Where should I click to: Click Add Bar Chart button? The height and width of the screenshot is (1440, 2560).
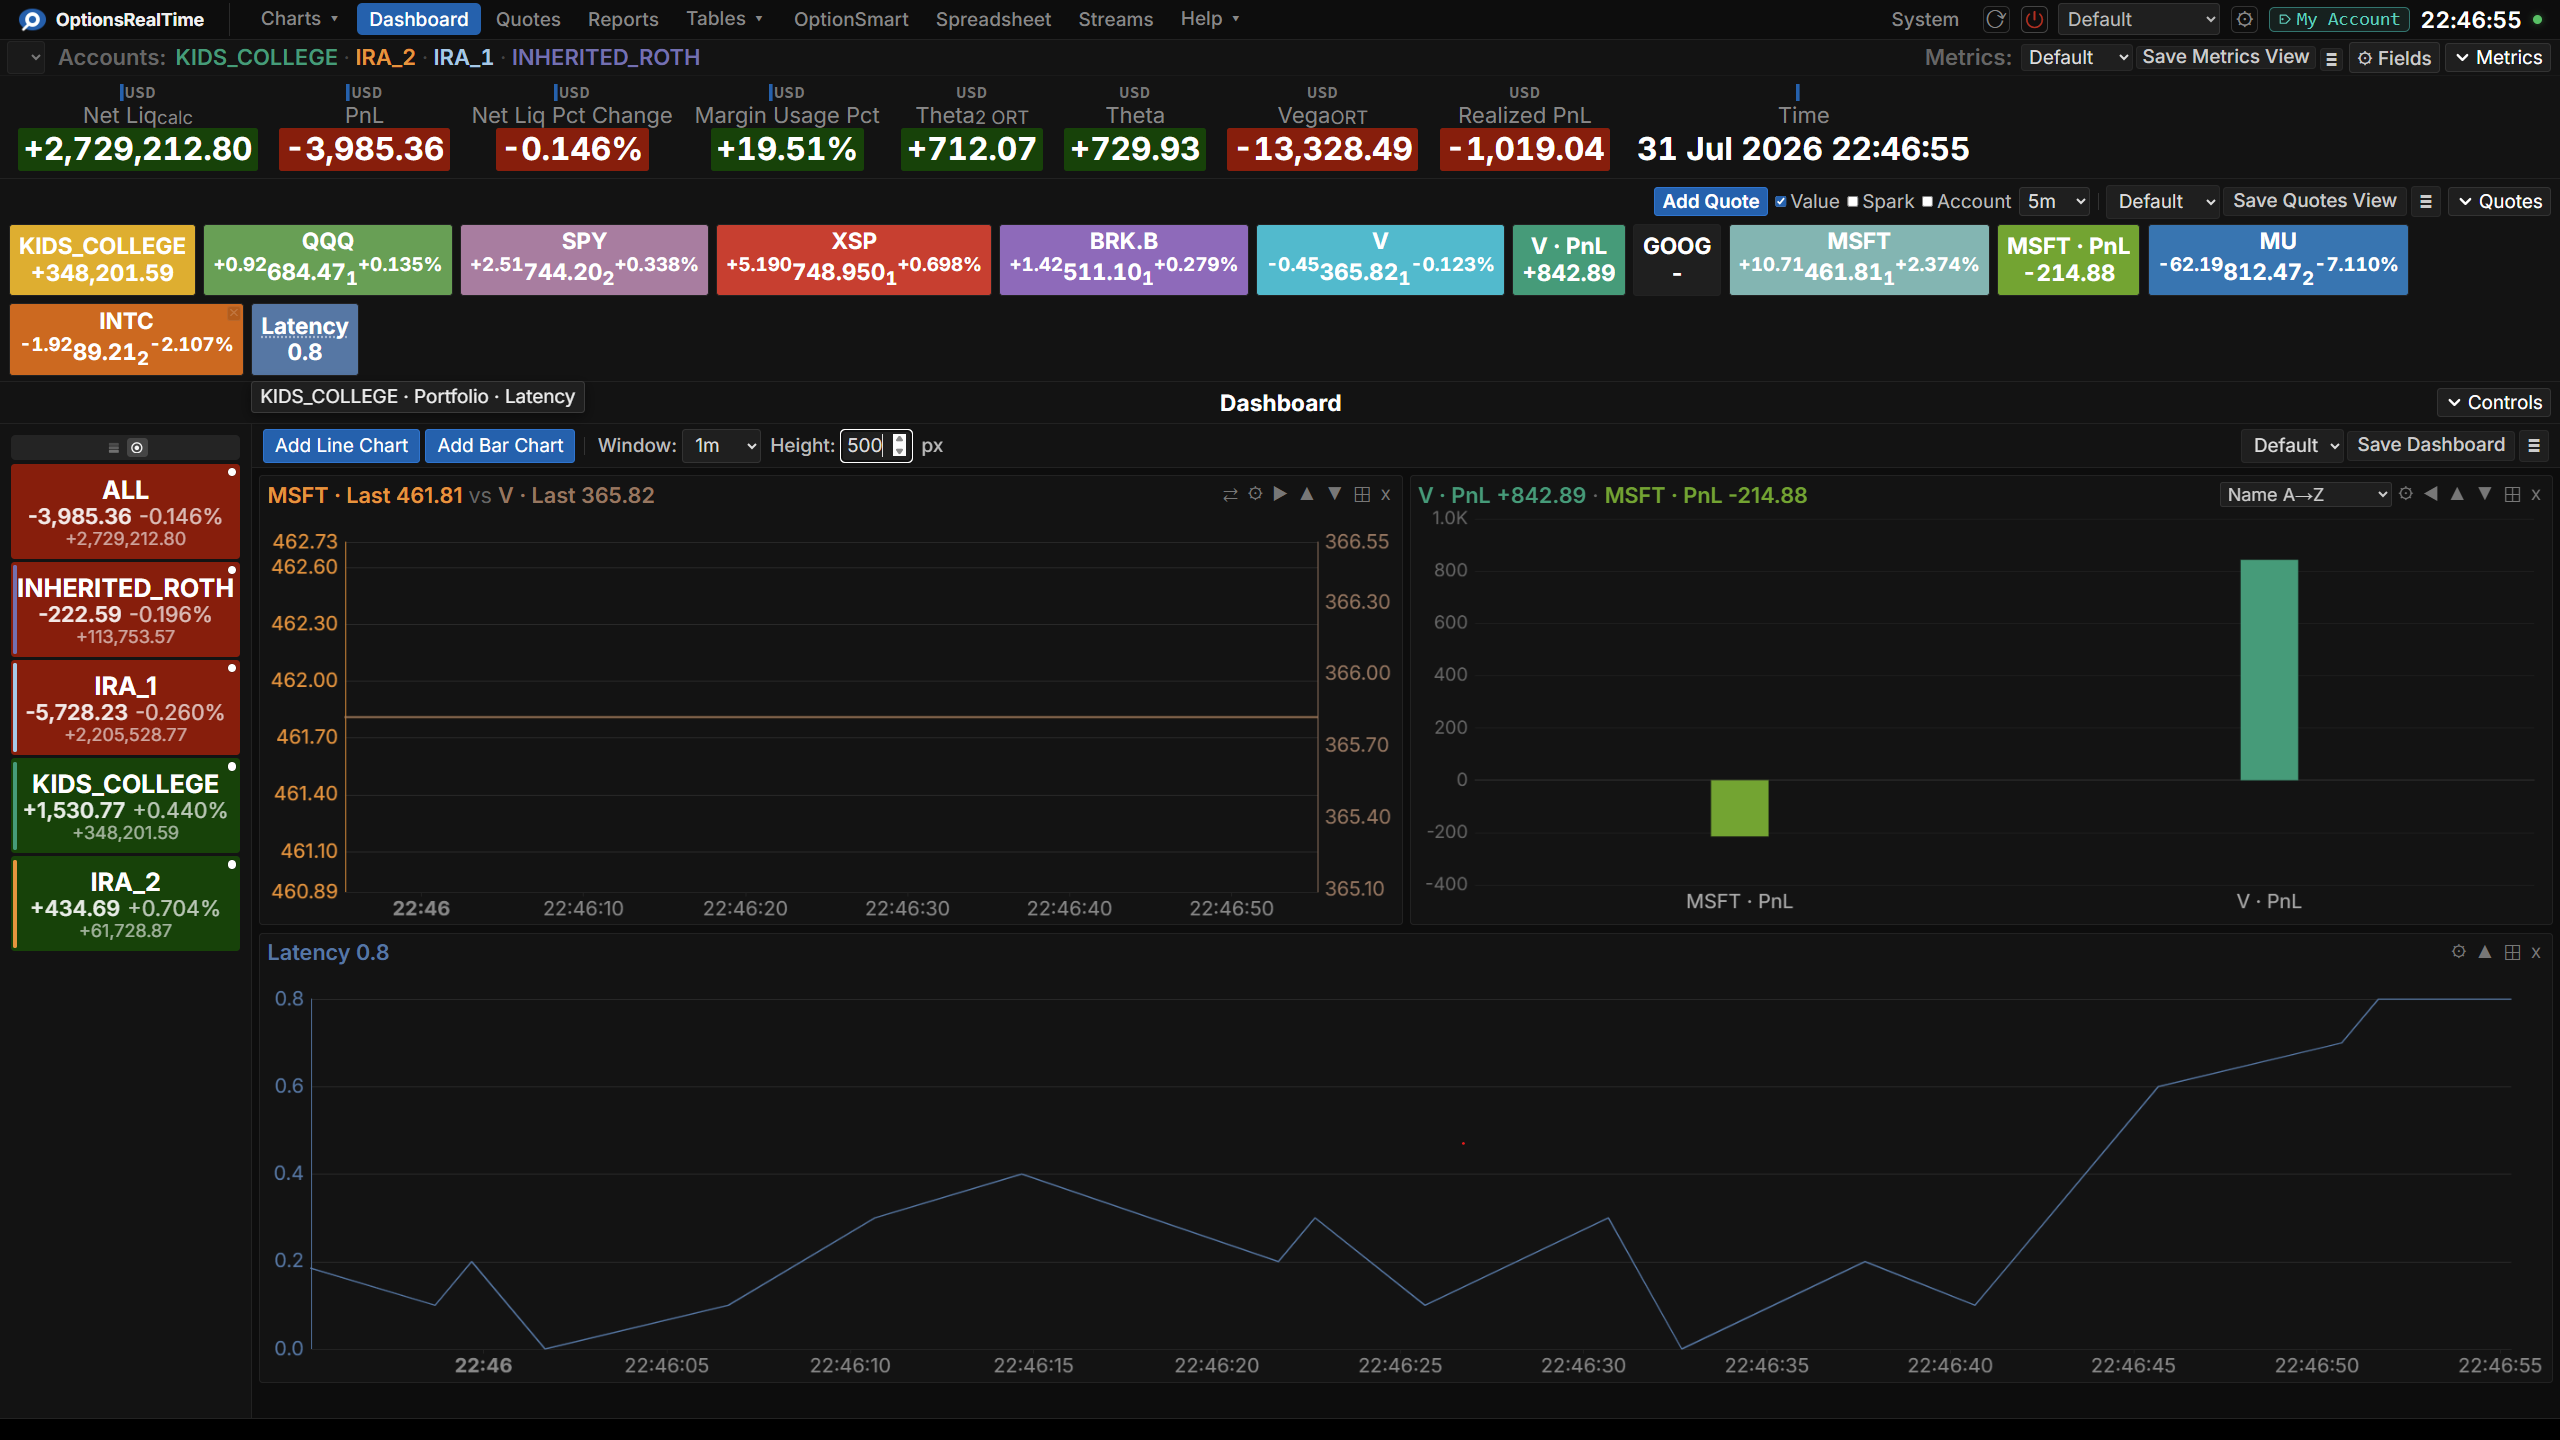[500, 446]
